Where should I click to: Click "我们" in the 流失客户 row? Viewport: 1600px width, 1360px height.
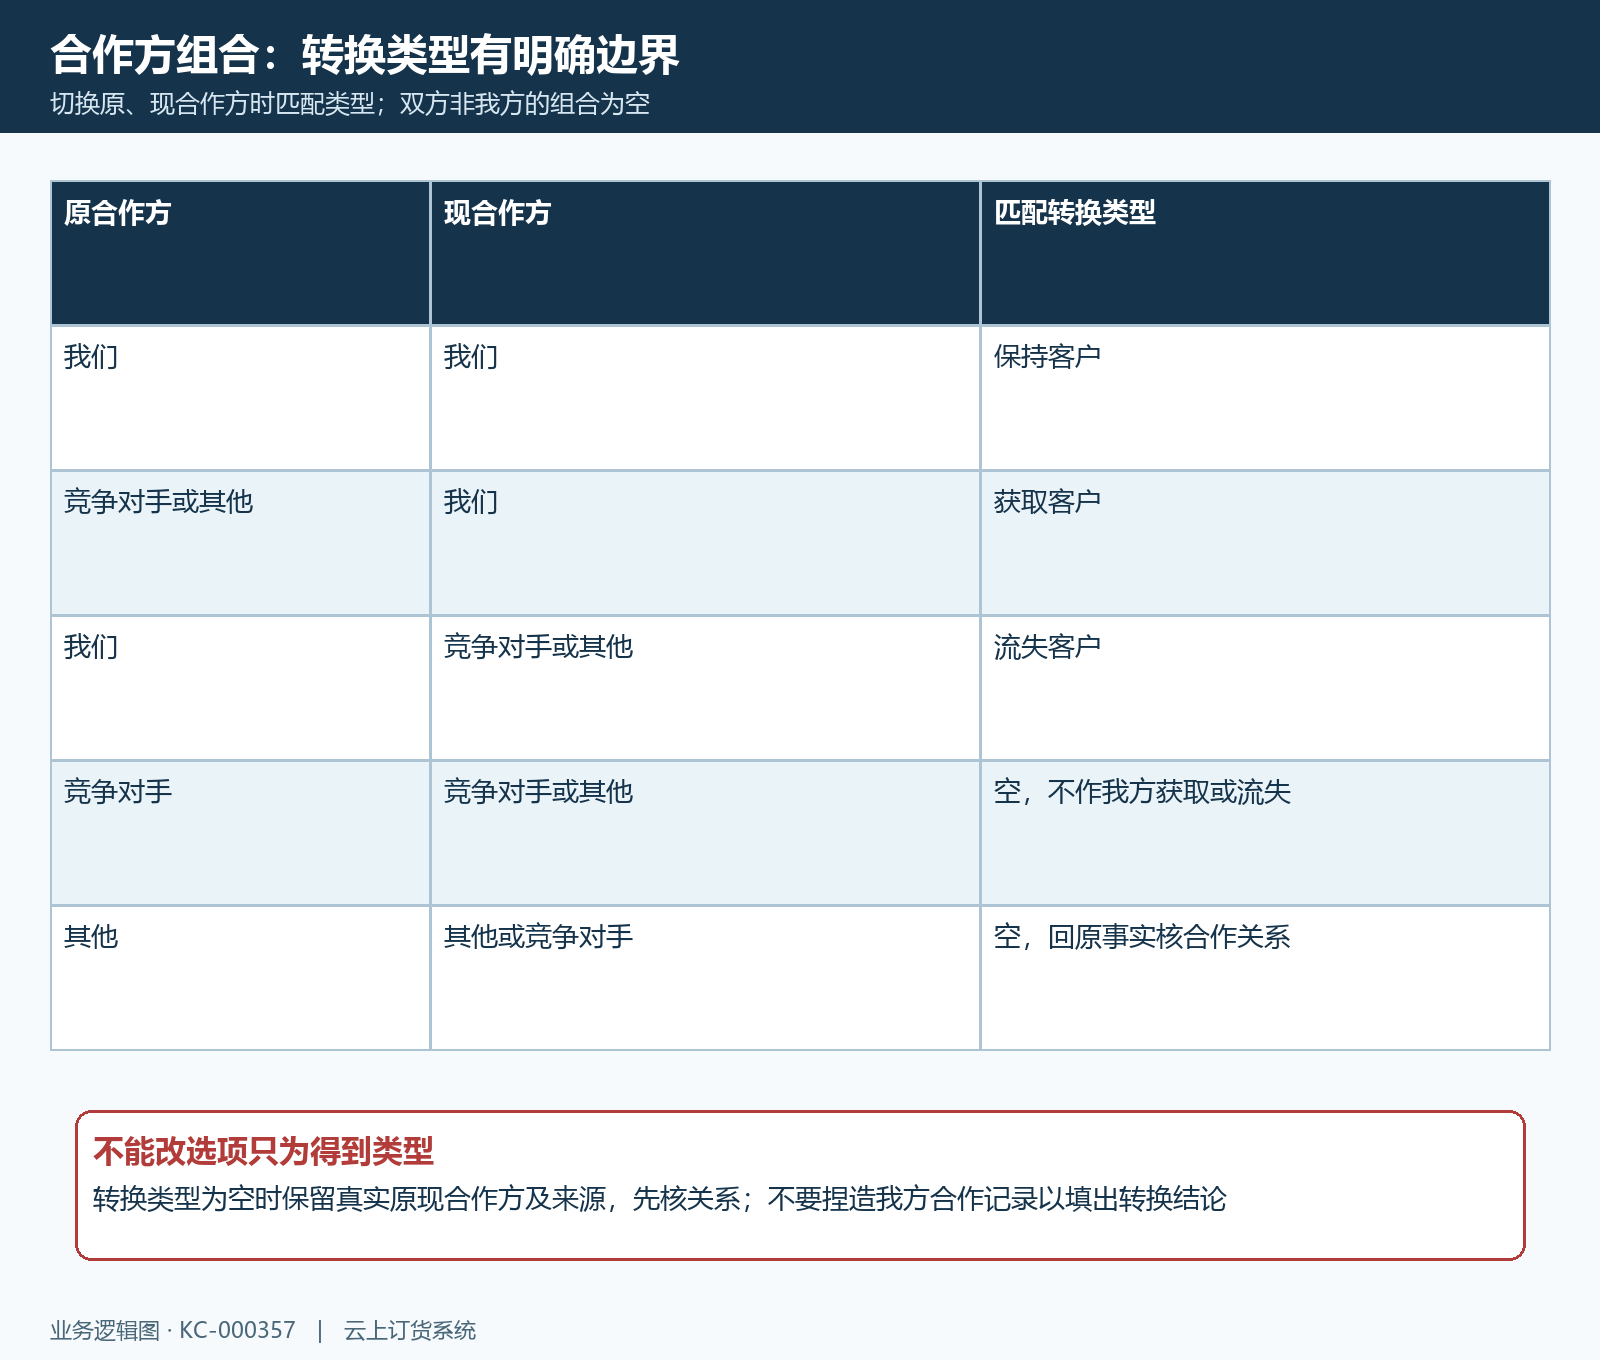(240, 688)
